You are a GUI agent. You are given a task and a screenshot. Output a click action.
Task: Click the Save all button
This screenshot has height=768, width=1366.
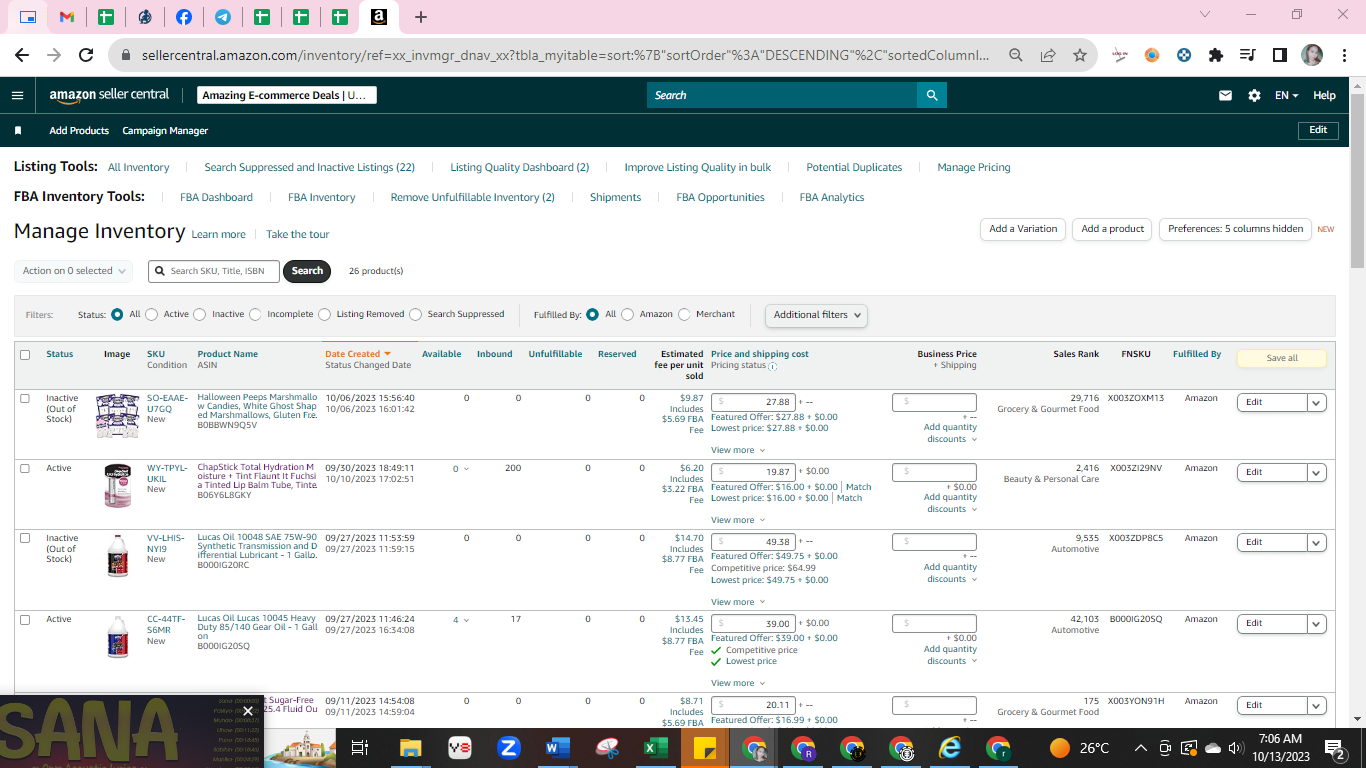[1282, 358]
